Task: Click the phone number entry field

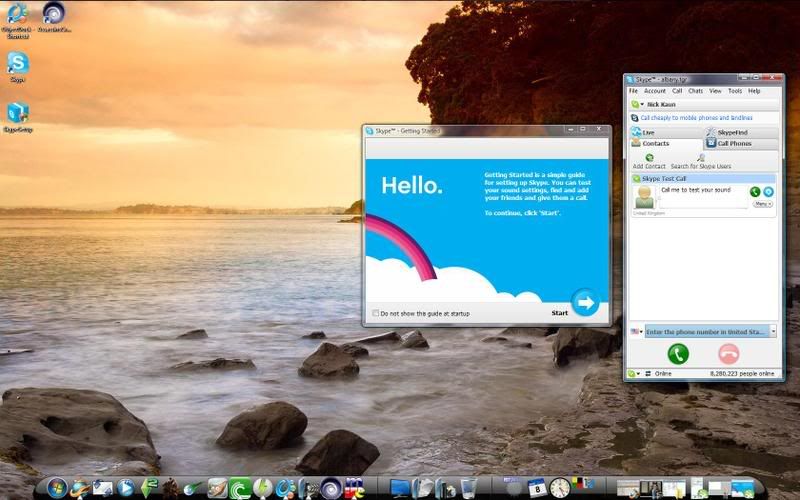Action: [x=707, y=332]
